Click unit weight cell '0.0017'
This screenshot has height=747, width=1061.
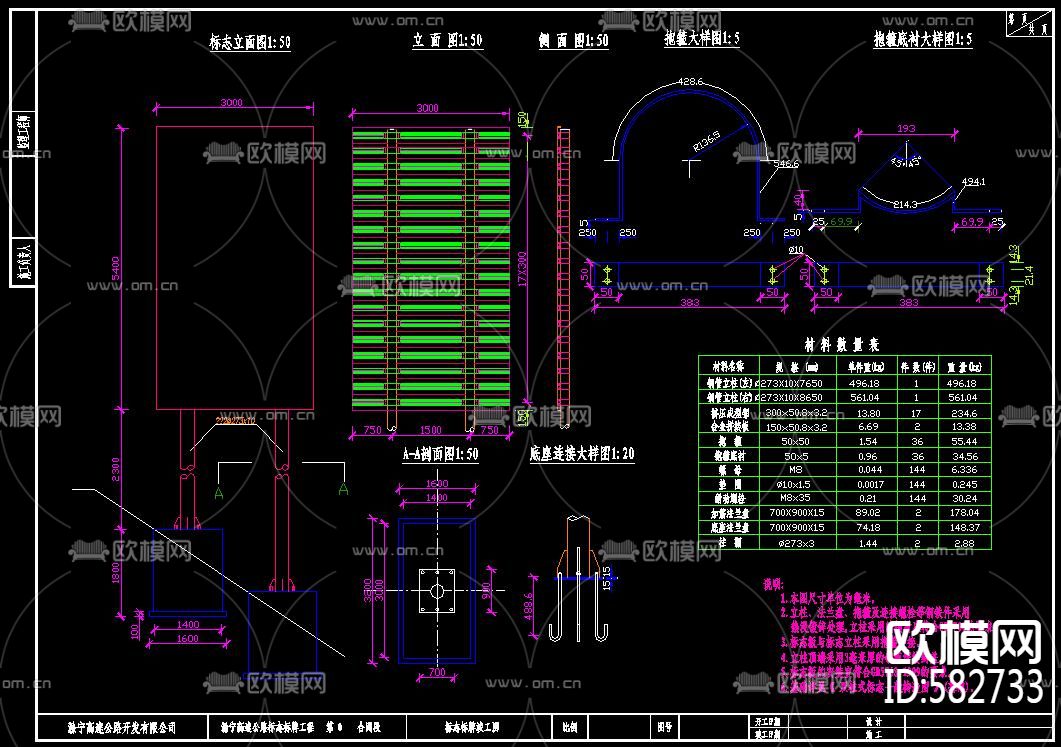pos(870,484)
